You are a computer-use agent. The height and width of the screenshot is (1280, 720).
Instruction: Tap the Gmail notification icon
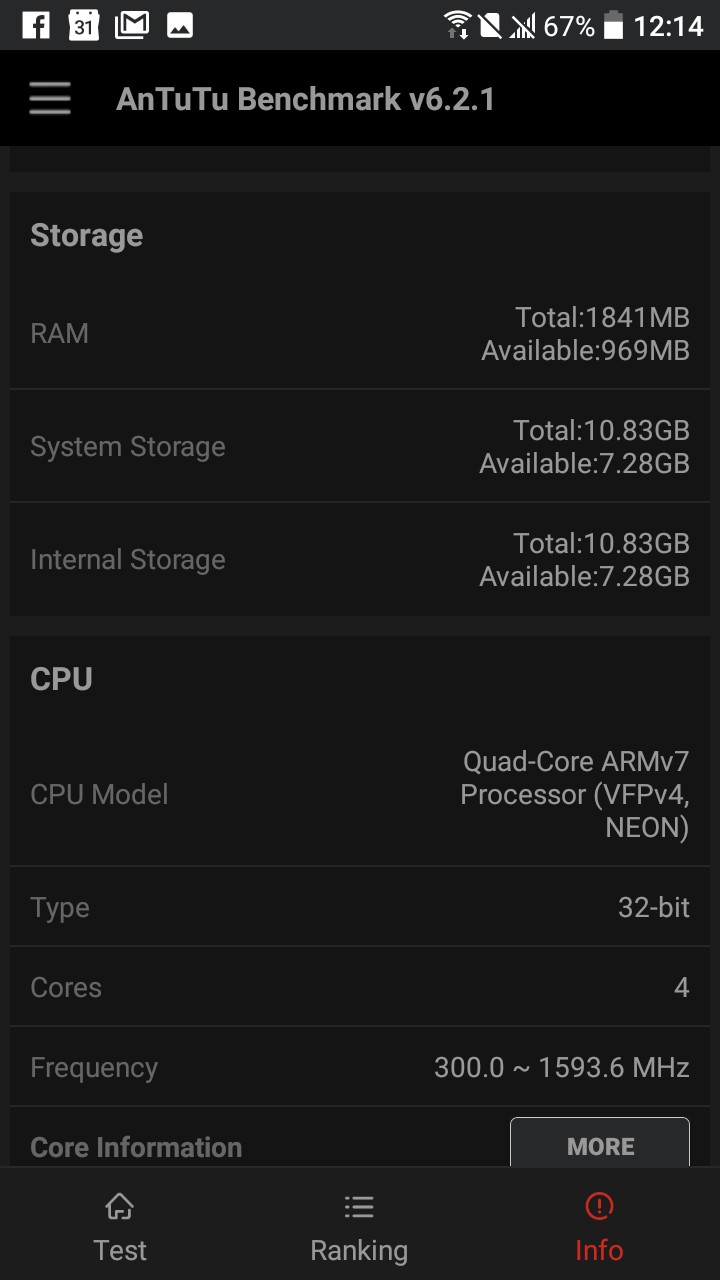click(132, 25)
